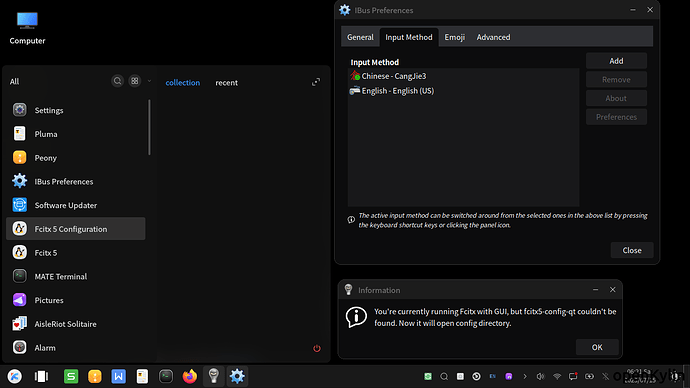
Task: Launch Pluma from the app list
Action: (76, 134)
